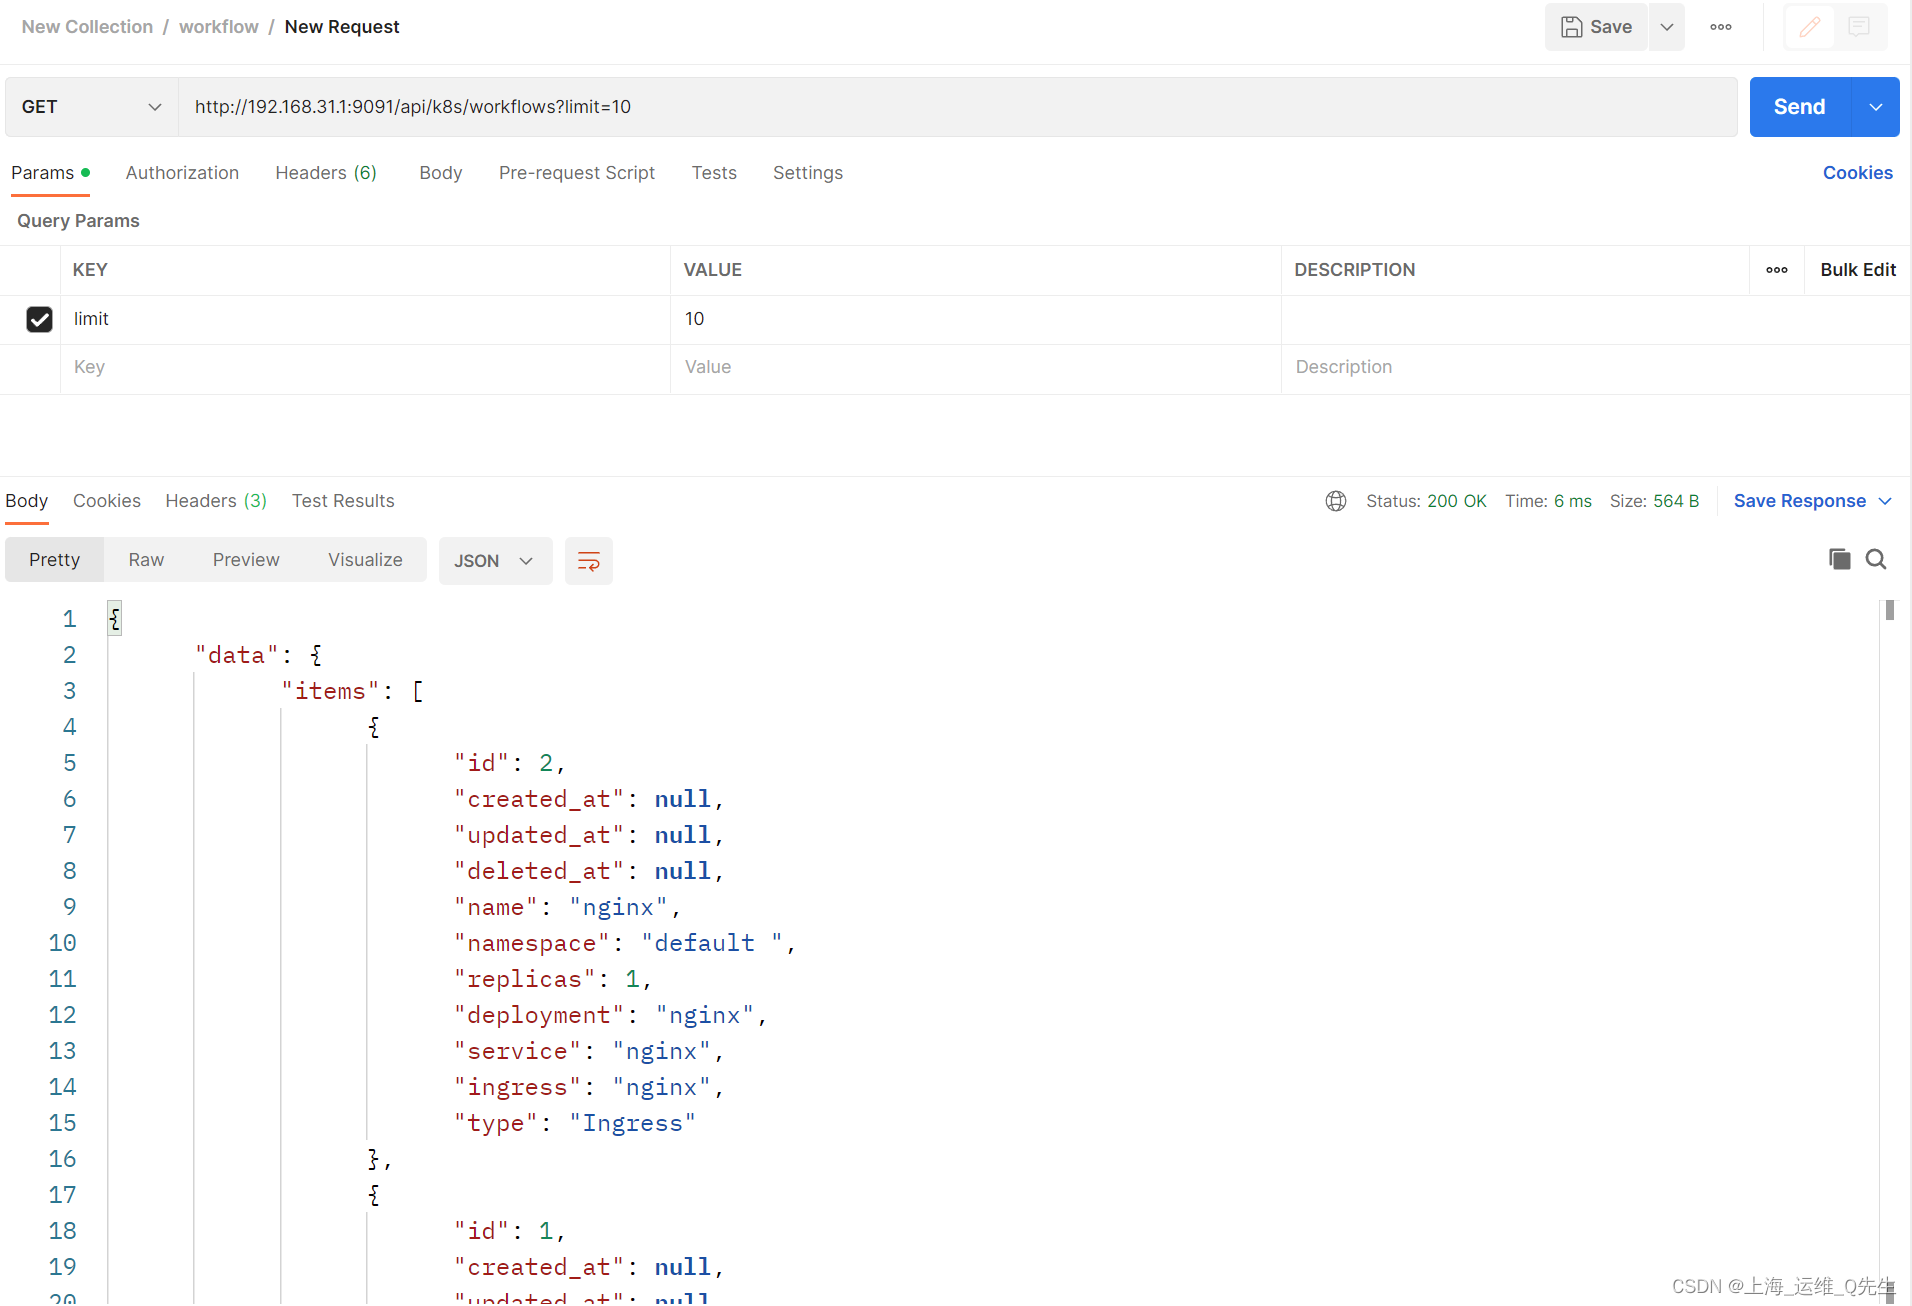
Task: Click response line number 10
Action: (62, 943)
